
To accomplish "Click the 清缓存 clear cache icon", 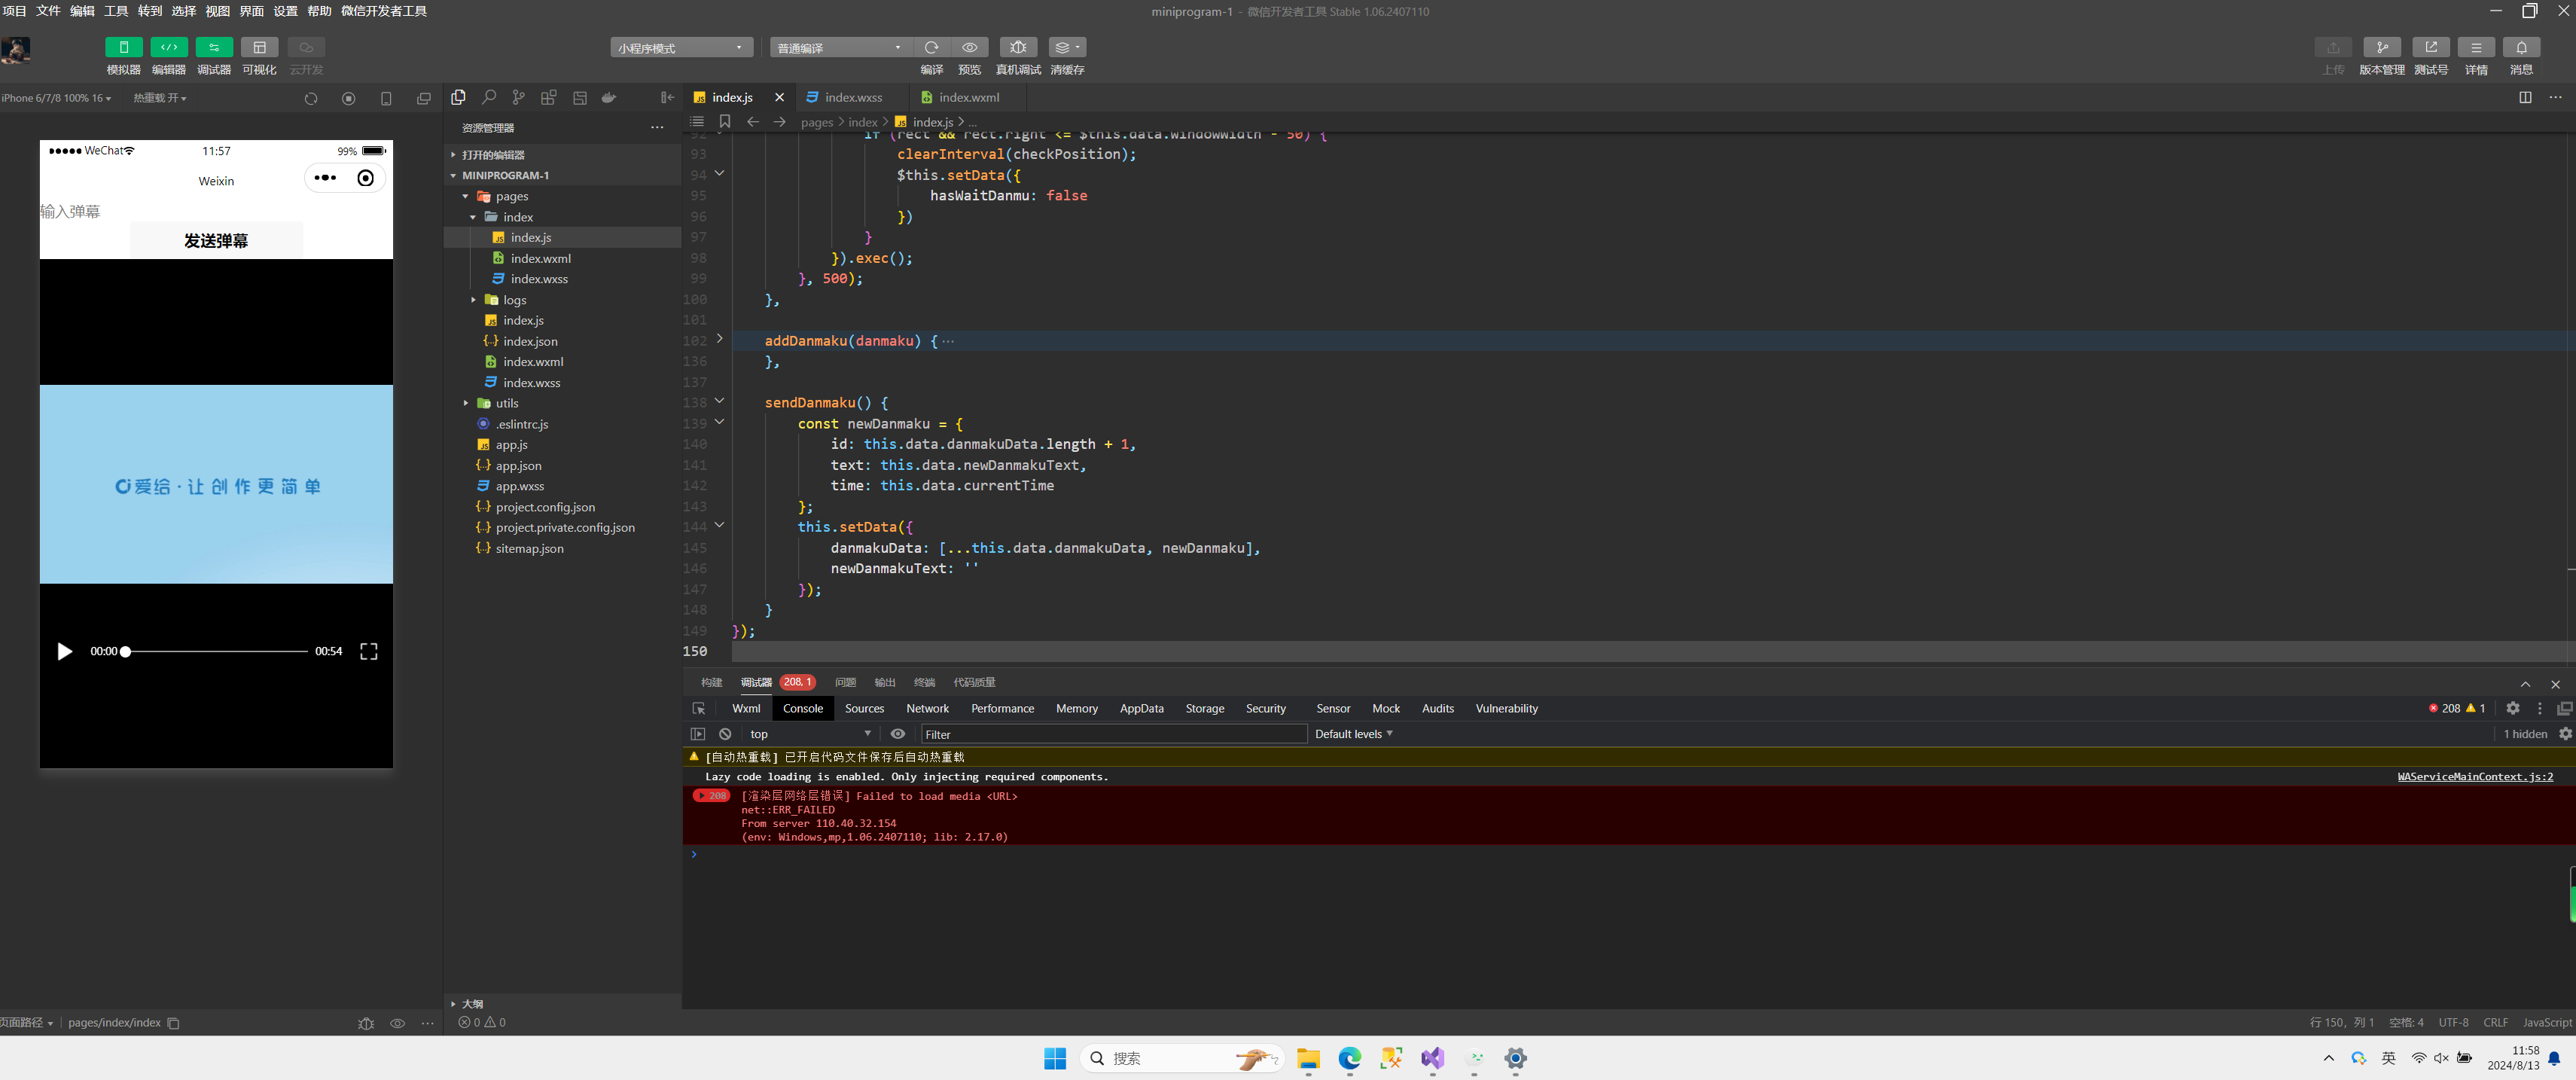I will tap(1066, 47).
